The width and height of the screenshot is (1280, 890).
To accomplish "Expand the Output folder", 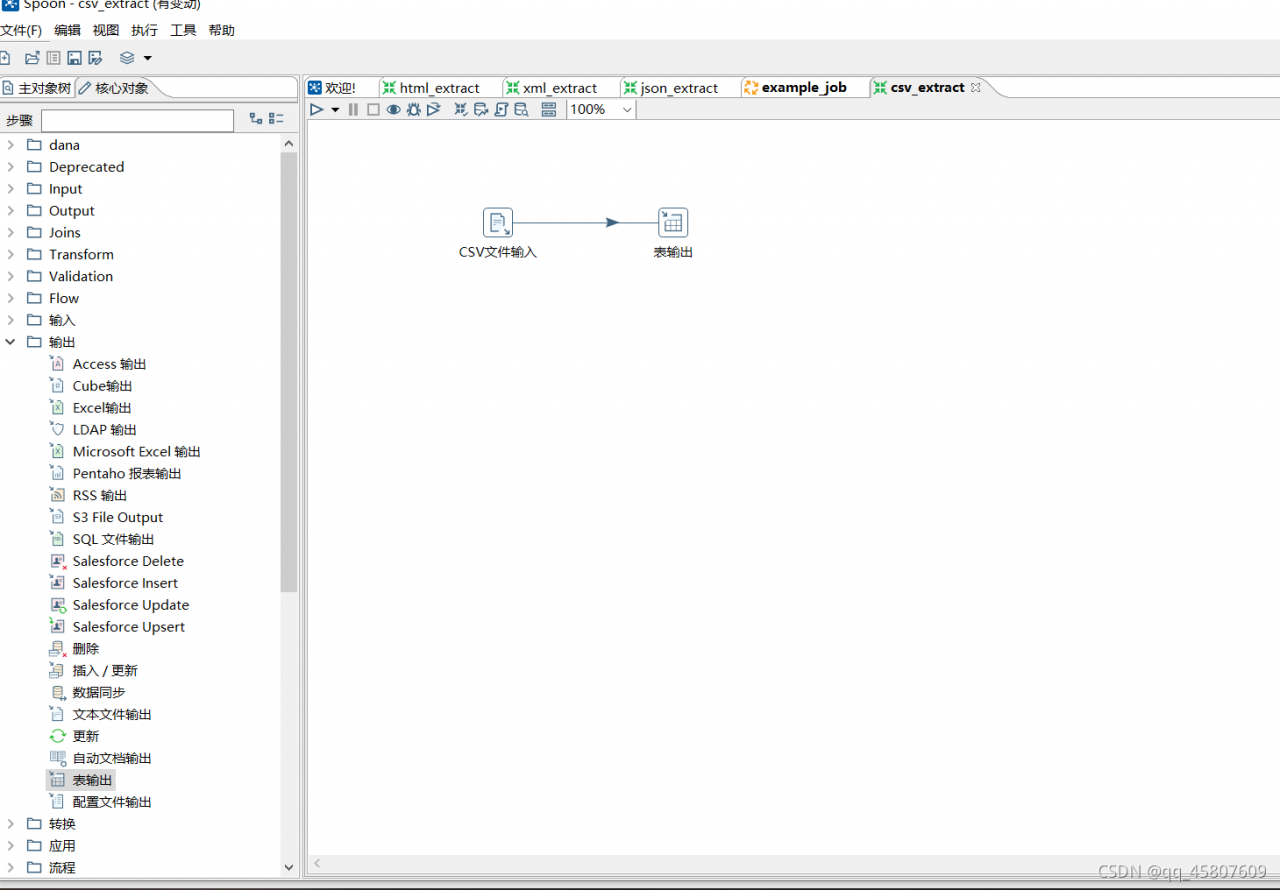I will point(11,211).
